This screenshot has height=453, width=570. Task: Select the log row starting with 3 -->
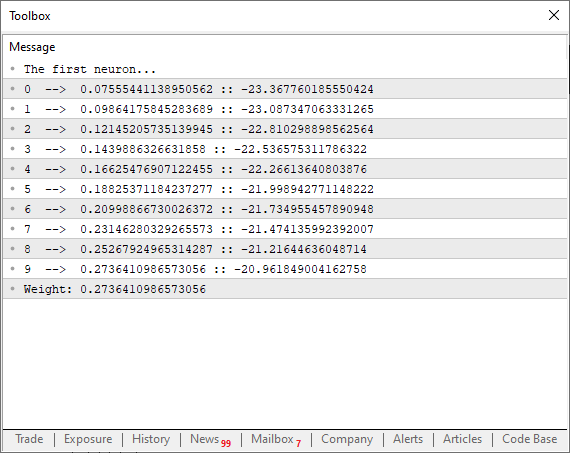click(285, 149)
